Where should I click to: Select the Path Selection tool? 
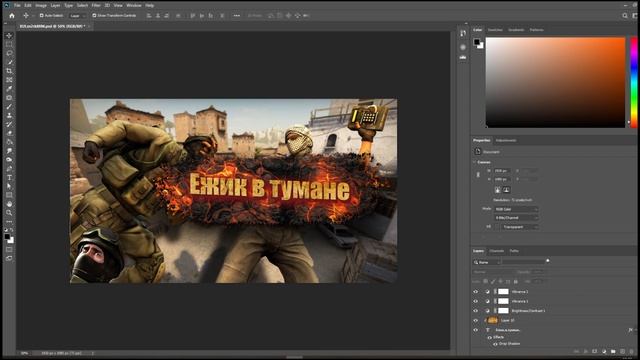click(9, 187)
